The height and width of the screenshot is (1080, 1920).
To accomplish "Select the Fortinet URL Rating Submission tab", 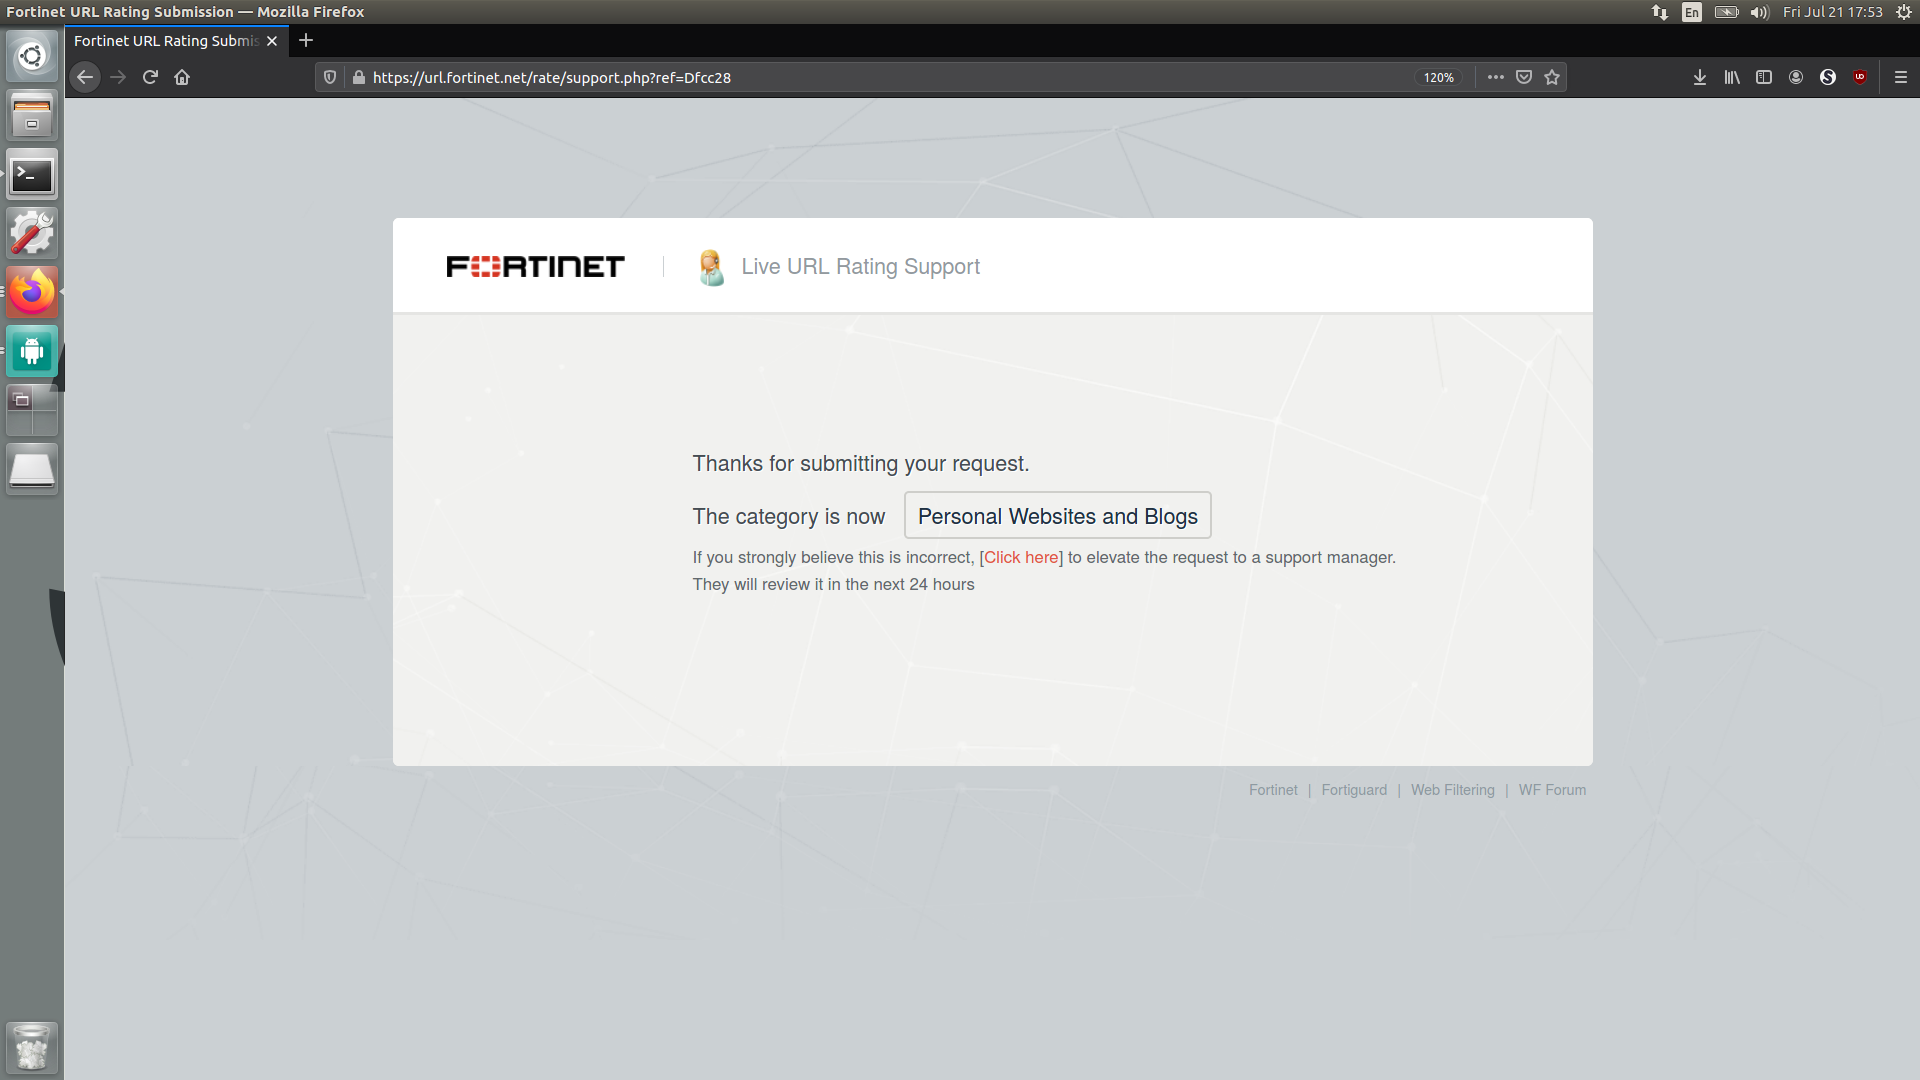I will click(x=166, y=41).
